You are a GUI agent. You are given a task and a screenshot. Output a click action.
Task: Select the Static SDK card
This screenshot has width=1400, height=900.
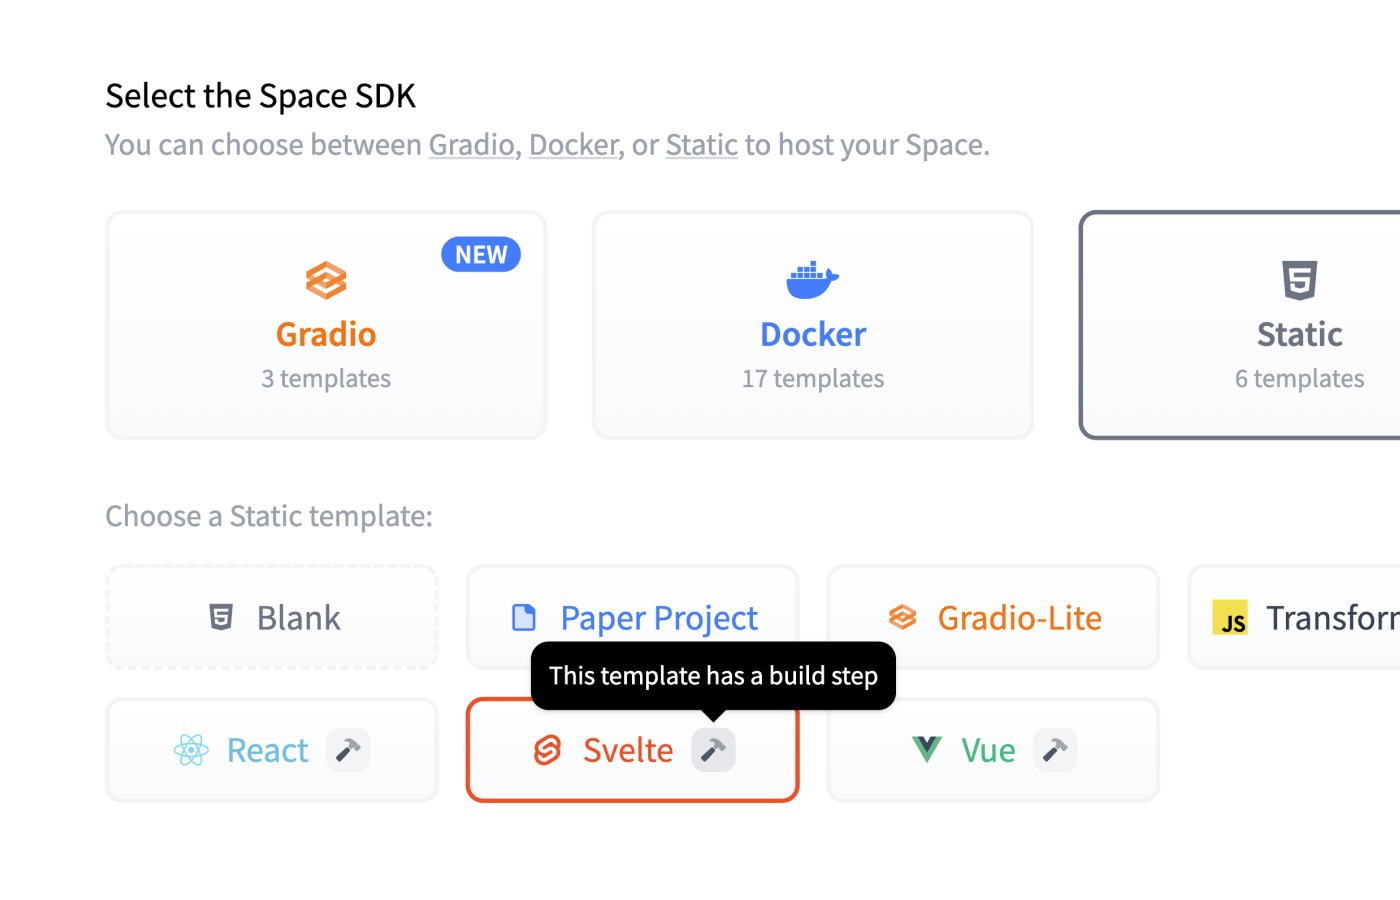point(1240,325)
